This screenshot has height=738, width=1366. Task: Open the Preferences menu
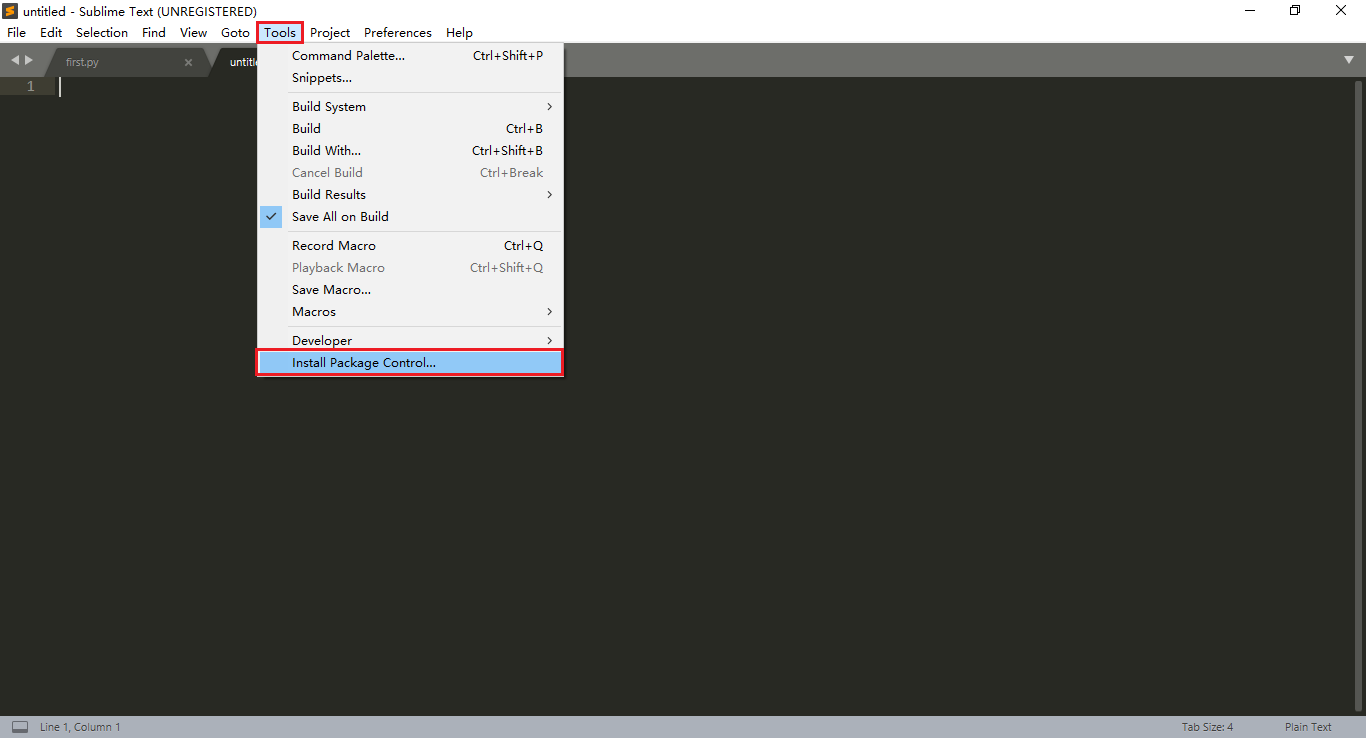397,32
